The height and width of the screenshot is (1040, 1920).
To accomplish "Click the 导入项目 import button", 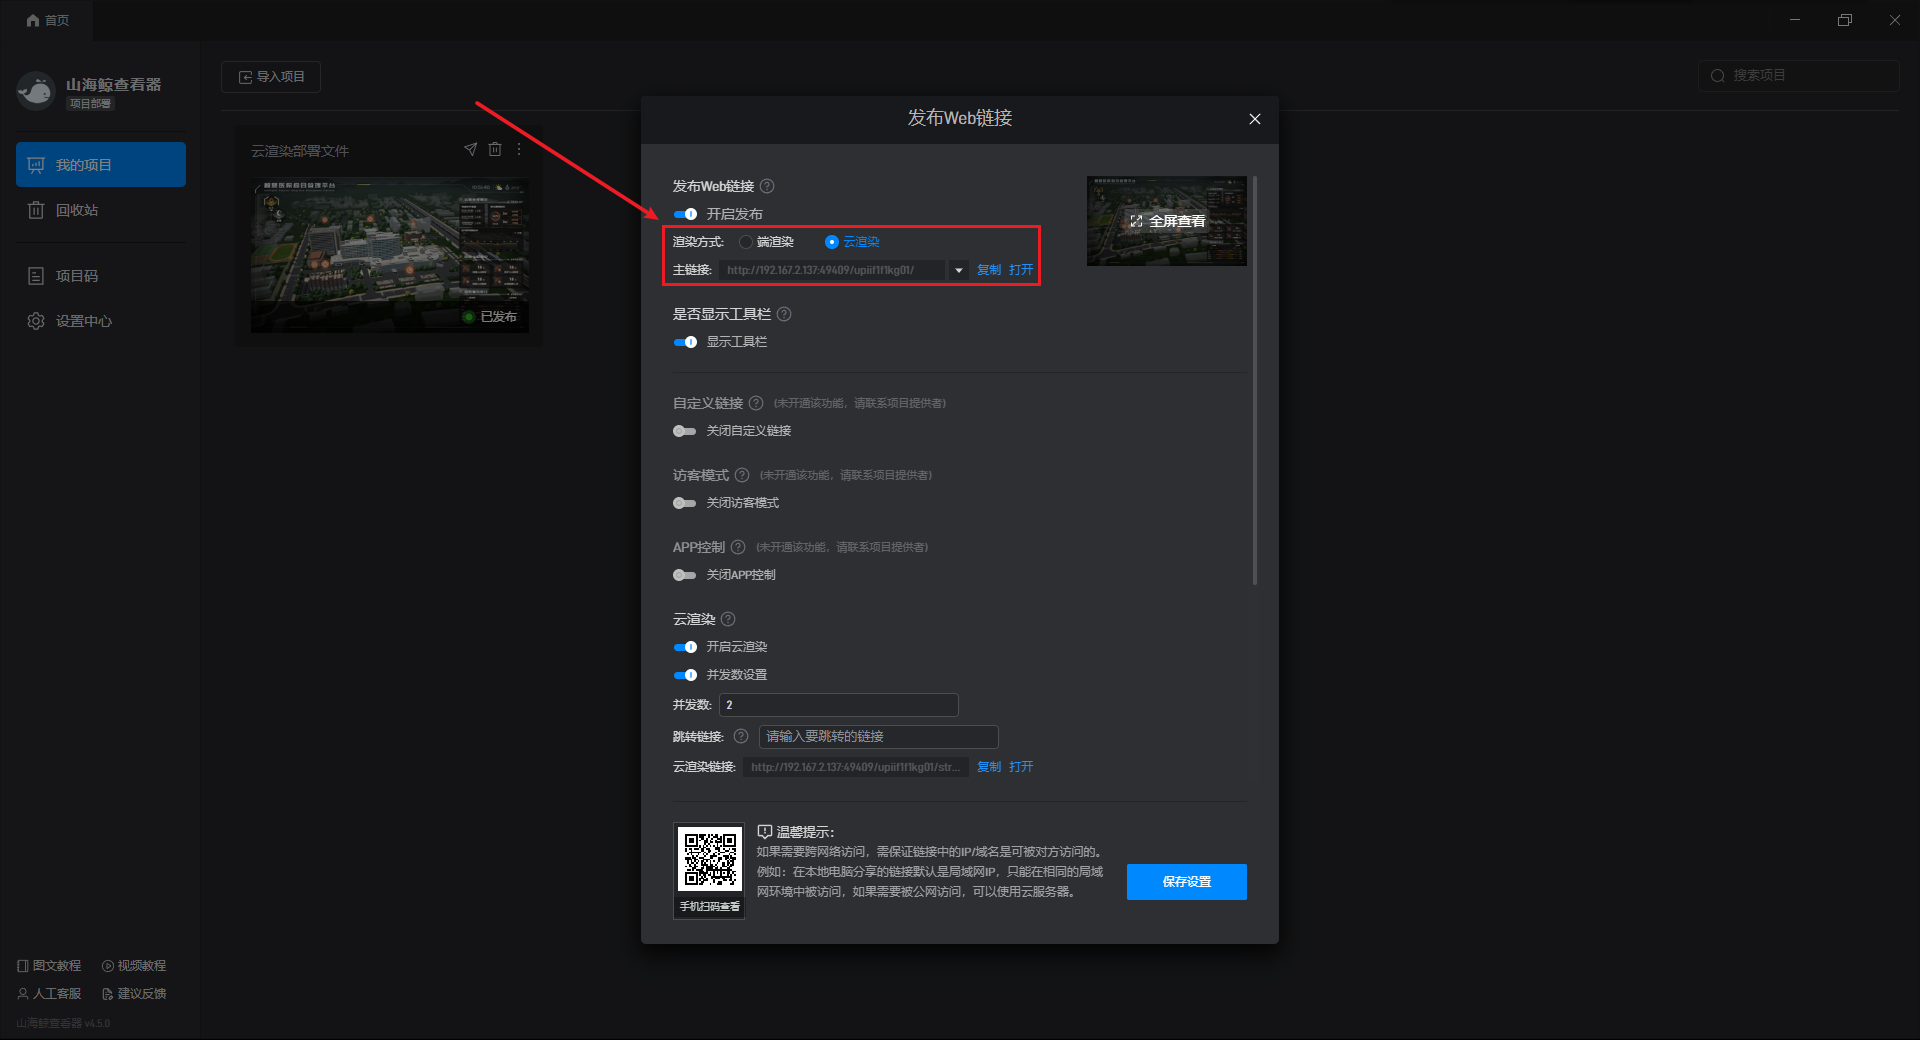I will 271,77.
